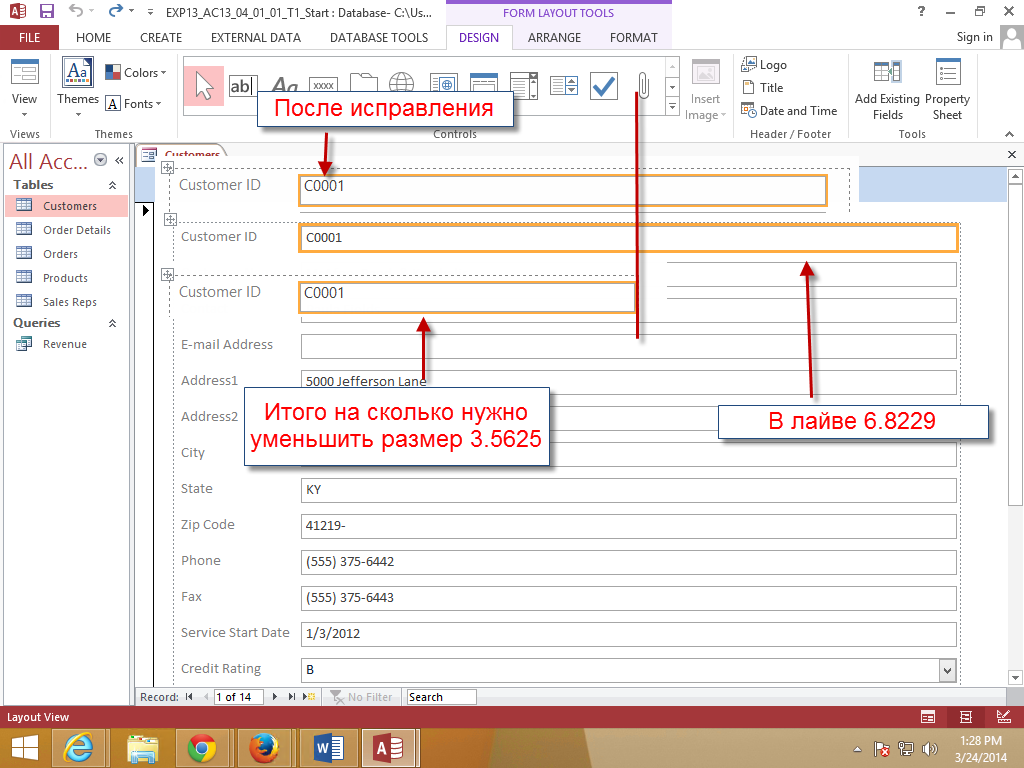The height and width of the screenshot is (768, 1024).
Task: Open the FILE tab
Action: point(29,37)
